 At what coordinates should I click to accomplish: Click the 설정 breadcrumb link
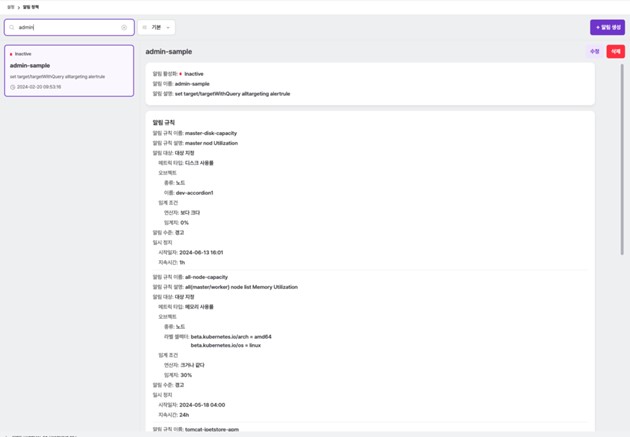(x=10, y=7)
